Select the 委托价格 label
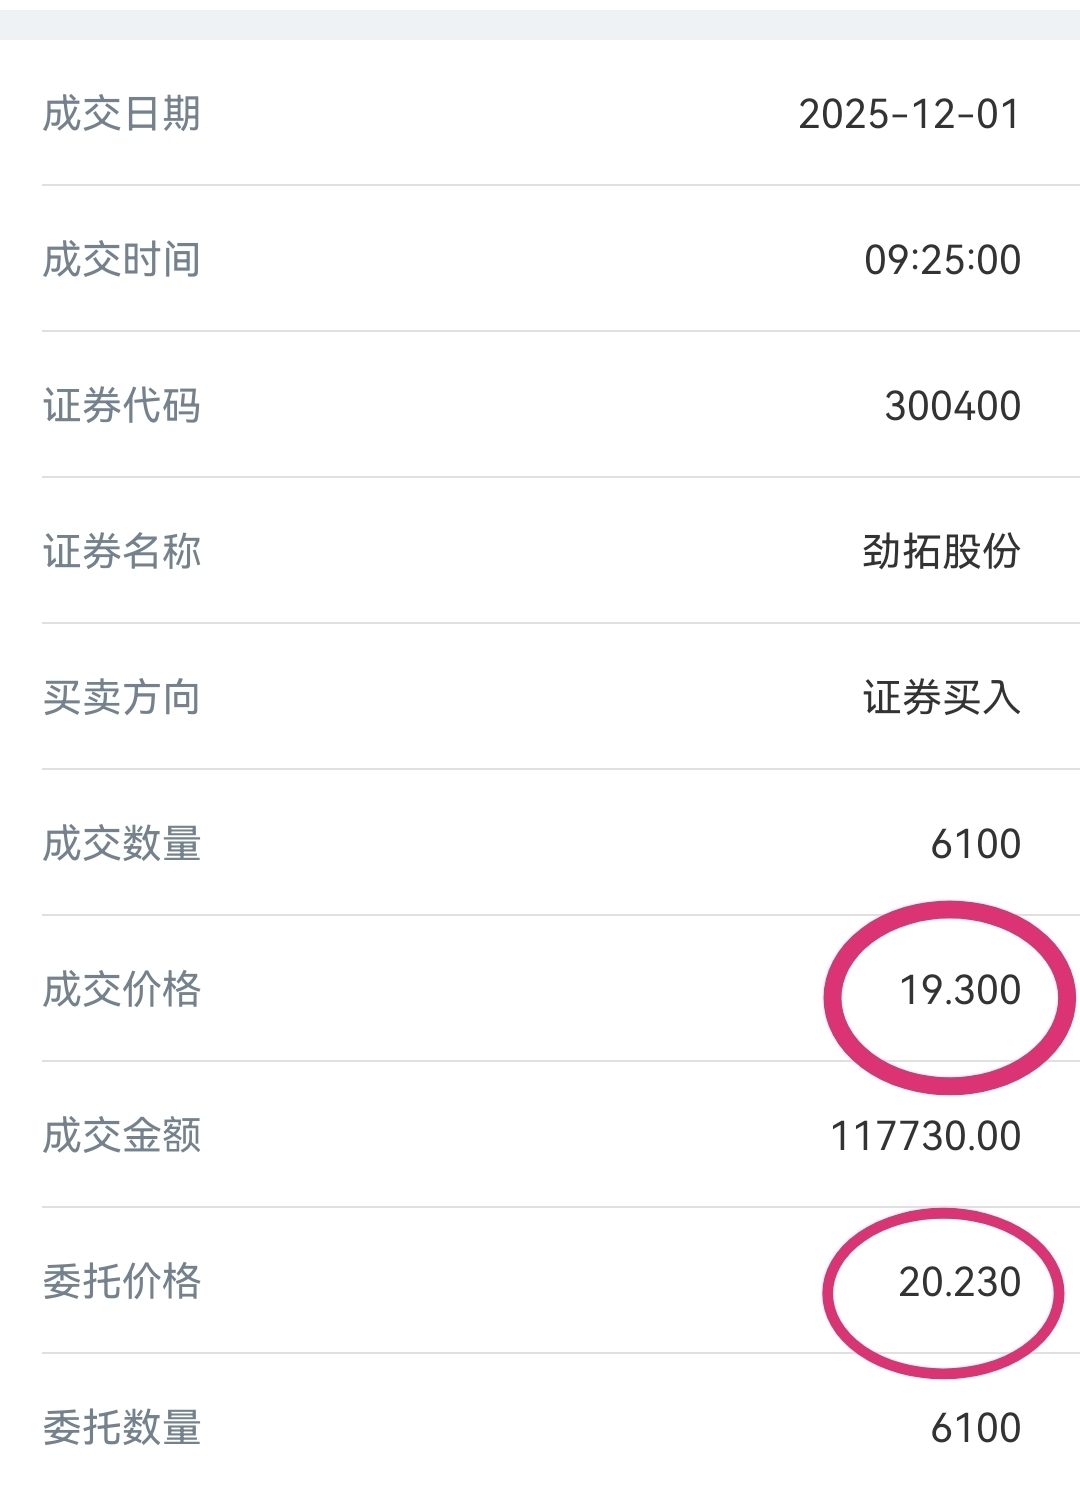Image resolution: width=1080 pixels, height=1490 pixels. point(122,1282)
